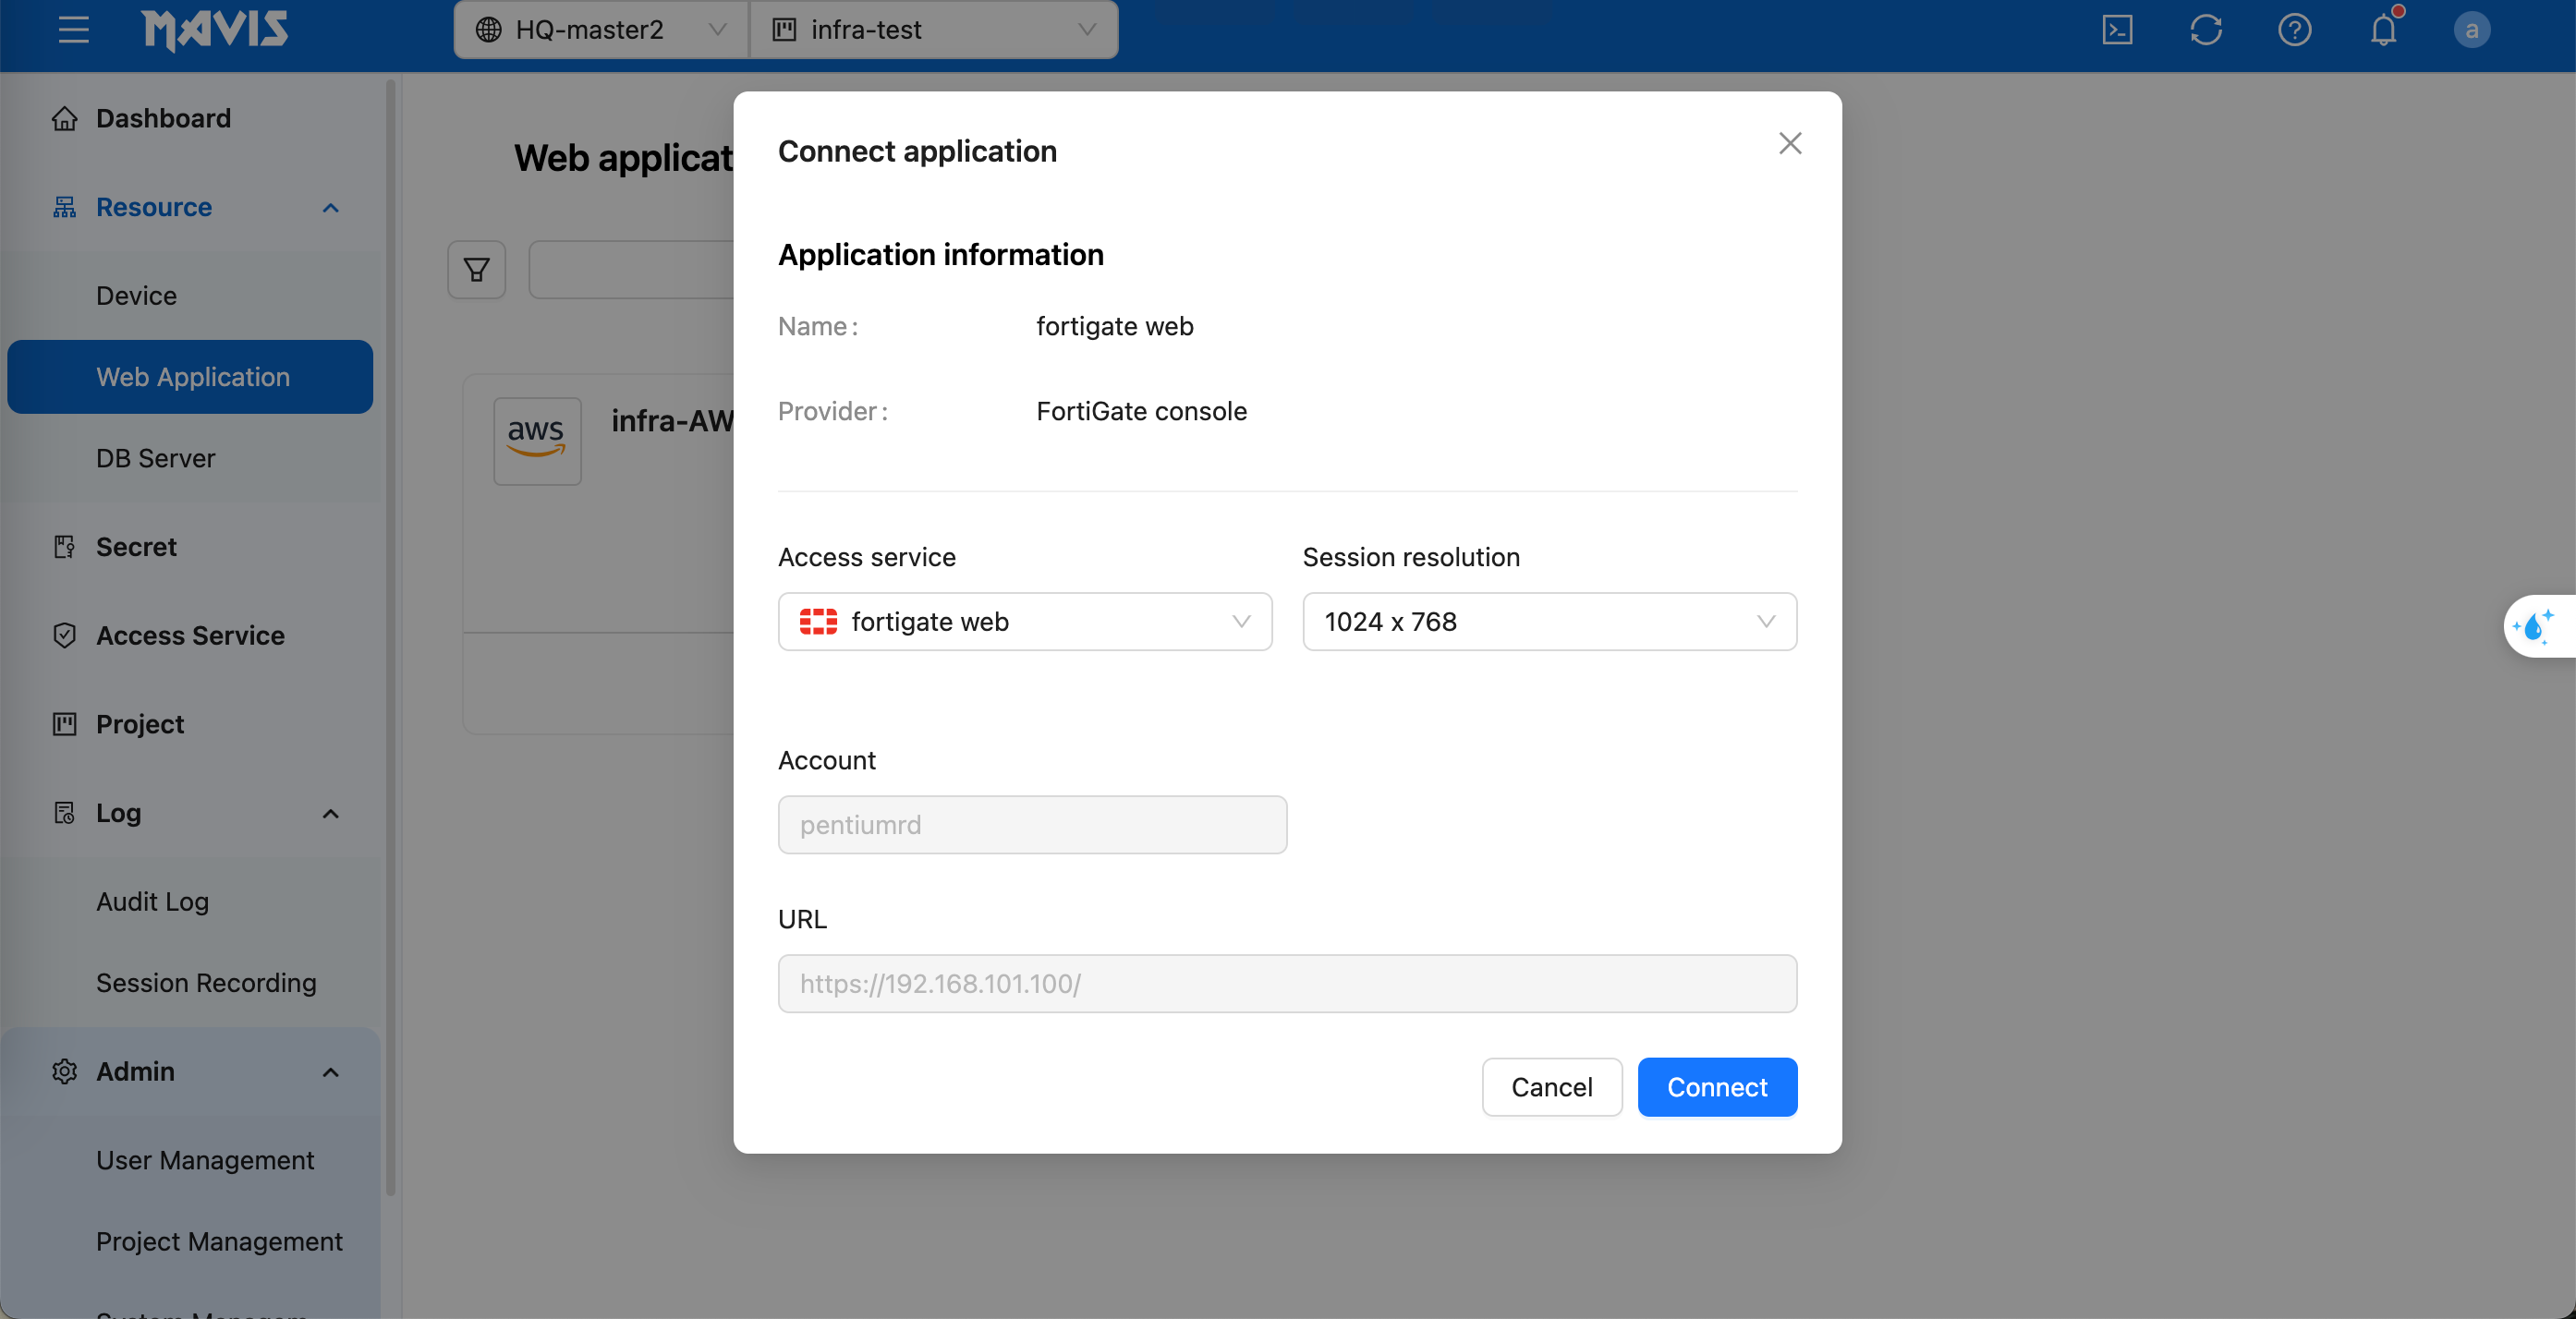The image size is (2576, 1319).
Task: Click the URL input field
Action: [1287, 983]
